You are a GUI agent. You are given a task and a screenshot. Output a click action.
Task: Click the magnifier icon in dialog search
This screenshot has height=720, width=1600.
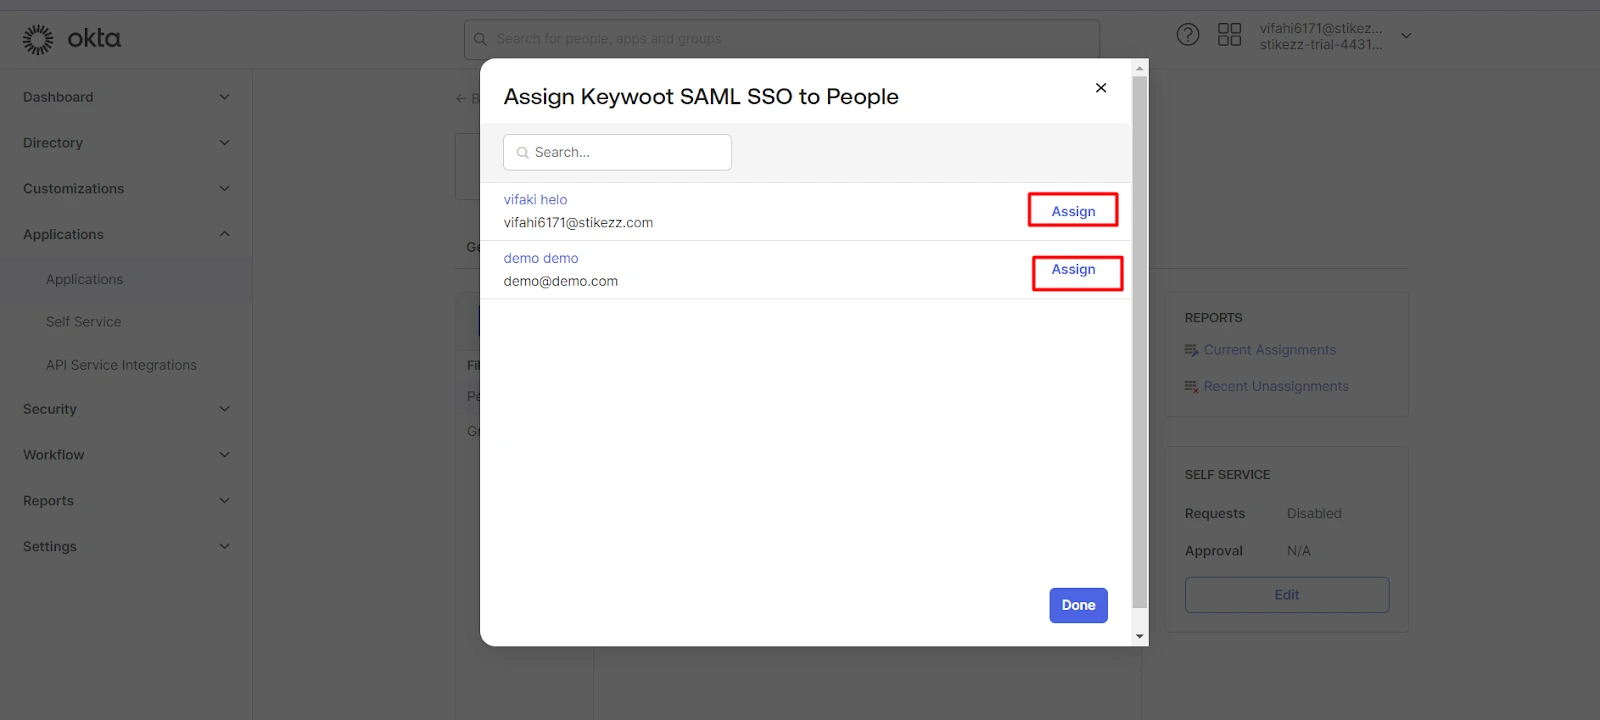coord(522,153)
